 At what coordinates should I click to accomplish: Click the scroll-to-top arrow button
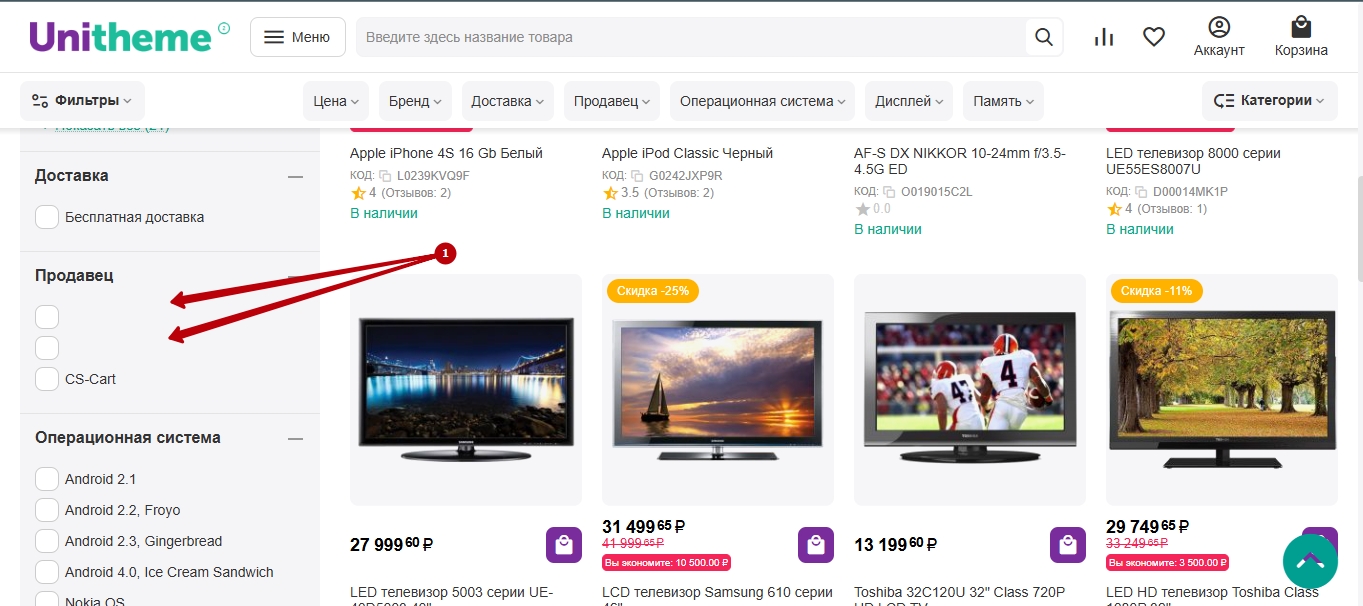tap(1310, 561)
